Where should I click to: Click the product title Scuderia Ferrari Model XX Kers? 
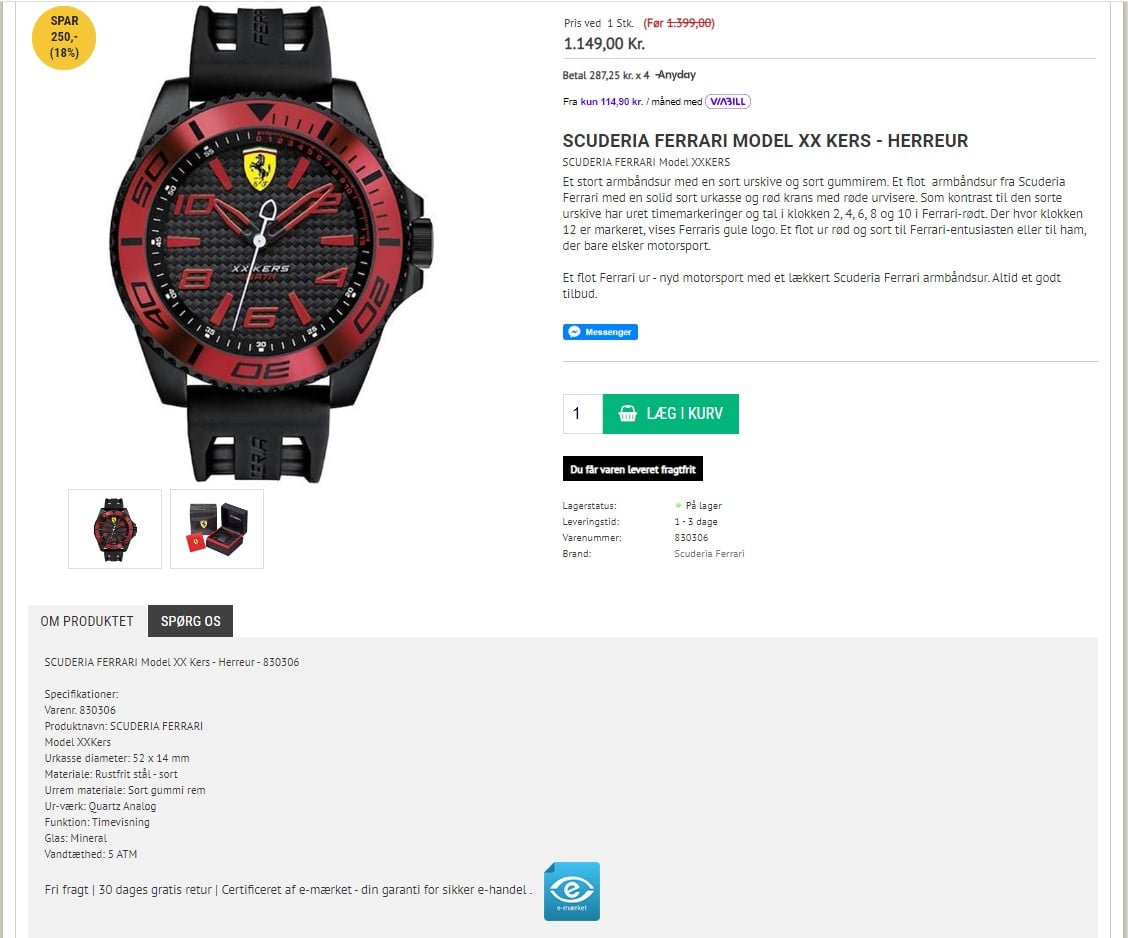tap(765, 141)
